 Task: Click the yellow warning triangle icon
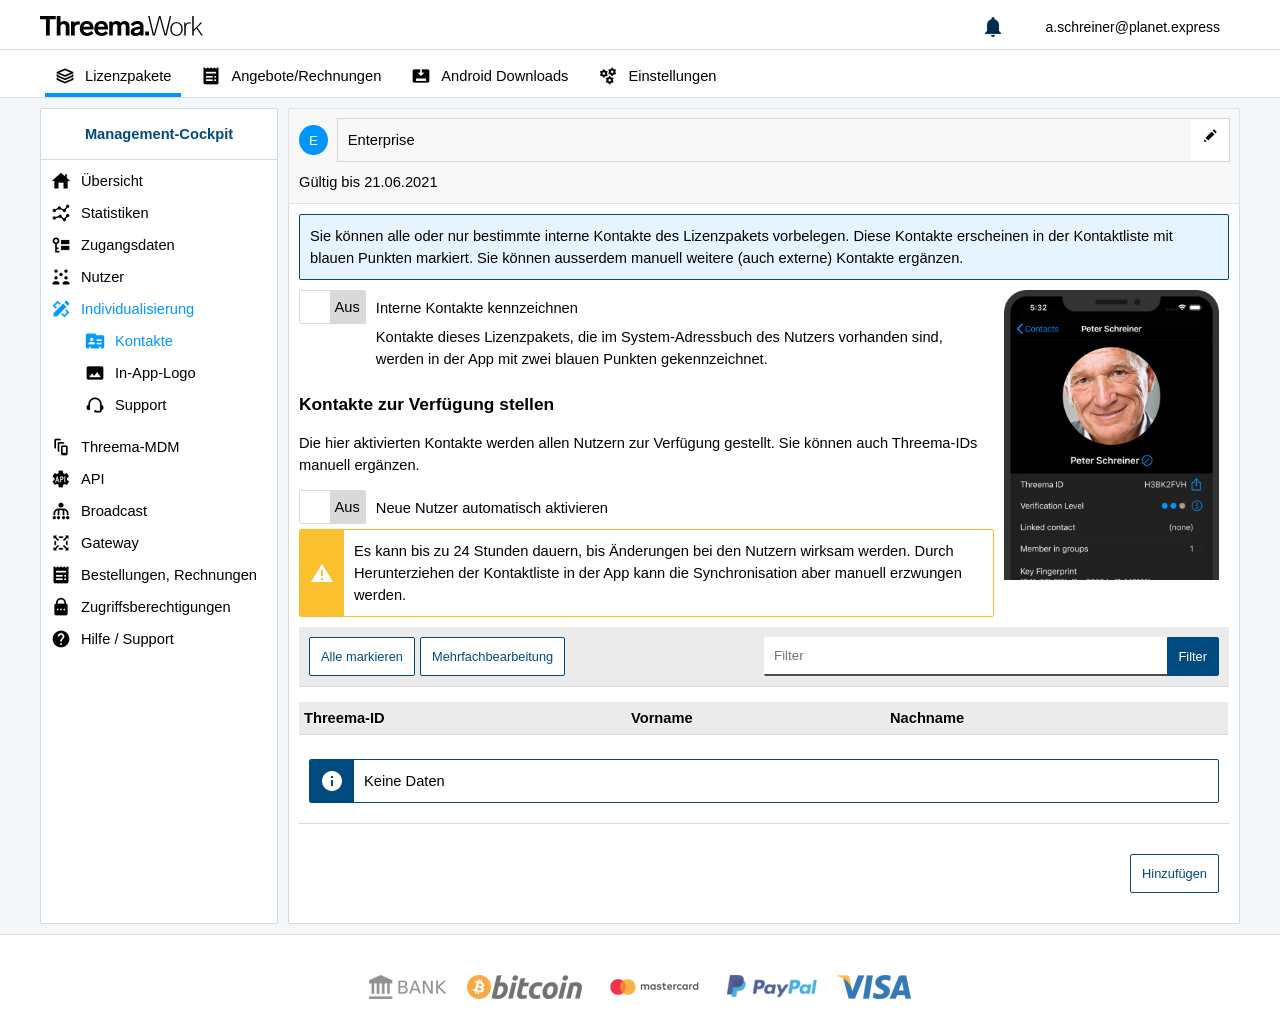(x=322, y=573)
